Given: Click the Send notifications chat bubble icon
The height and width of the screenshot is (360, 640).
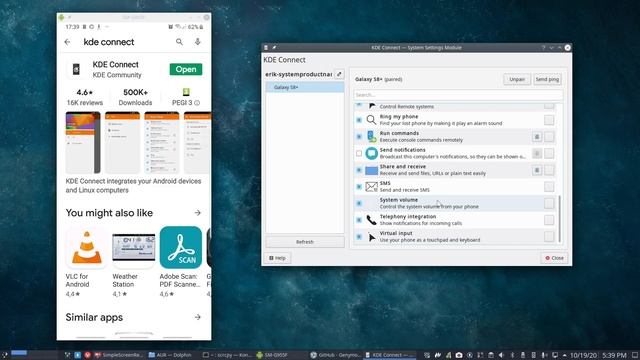Looking at the screenshot, I should click(371, 153).
